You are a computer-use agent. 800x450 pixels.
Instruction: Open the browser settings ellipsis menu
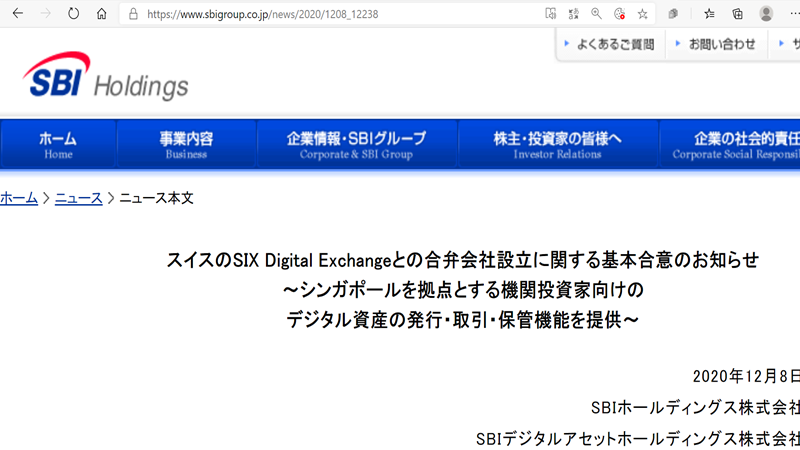(794, 14)
